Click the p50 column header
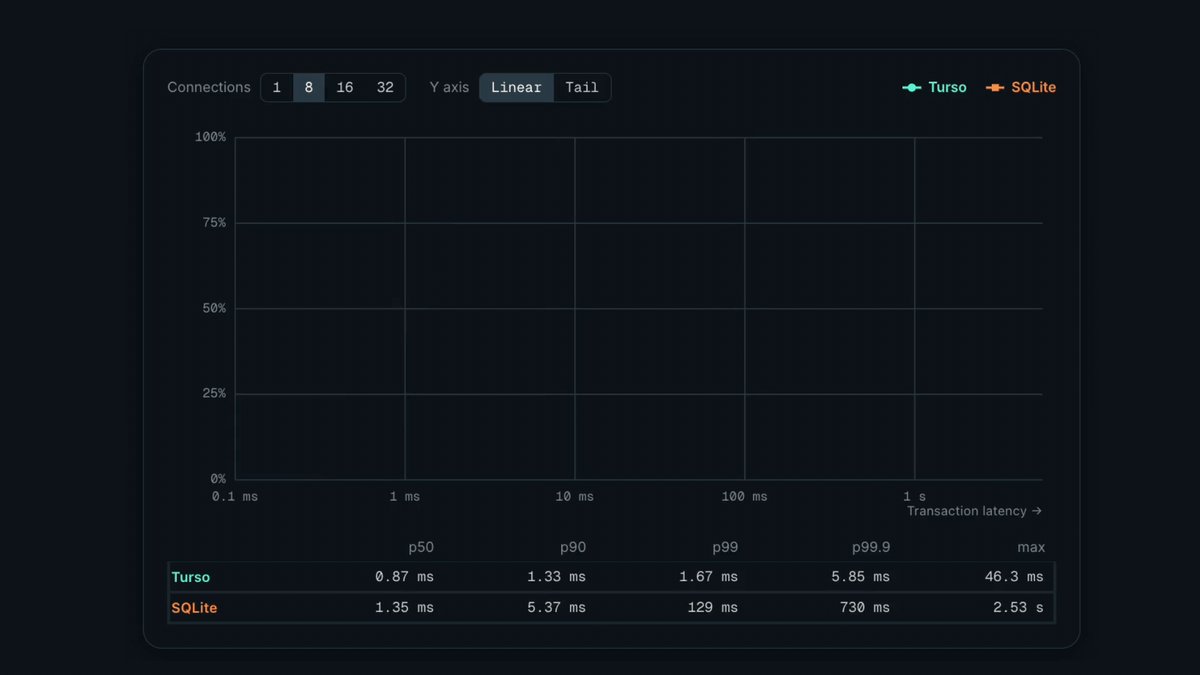Viewport: 1200px width, 675px height. pyautogui.click(x=421, y=547)
